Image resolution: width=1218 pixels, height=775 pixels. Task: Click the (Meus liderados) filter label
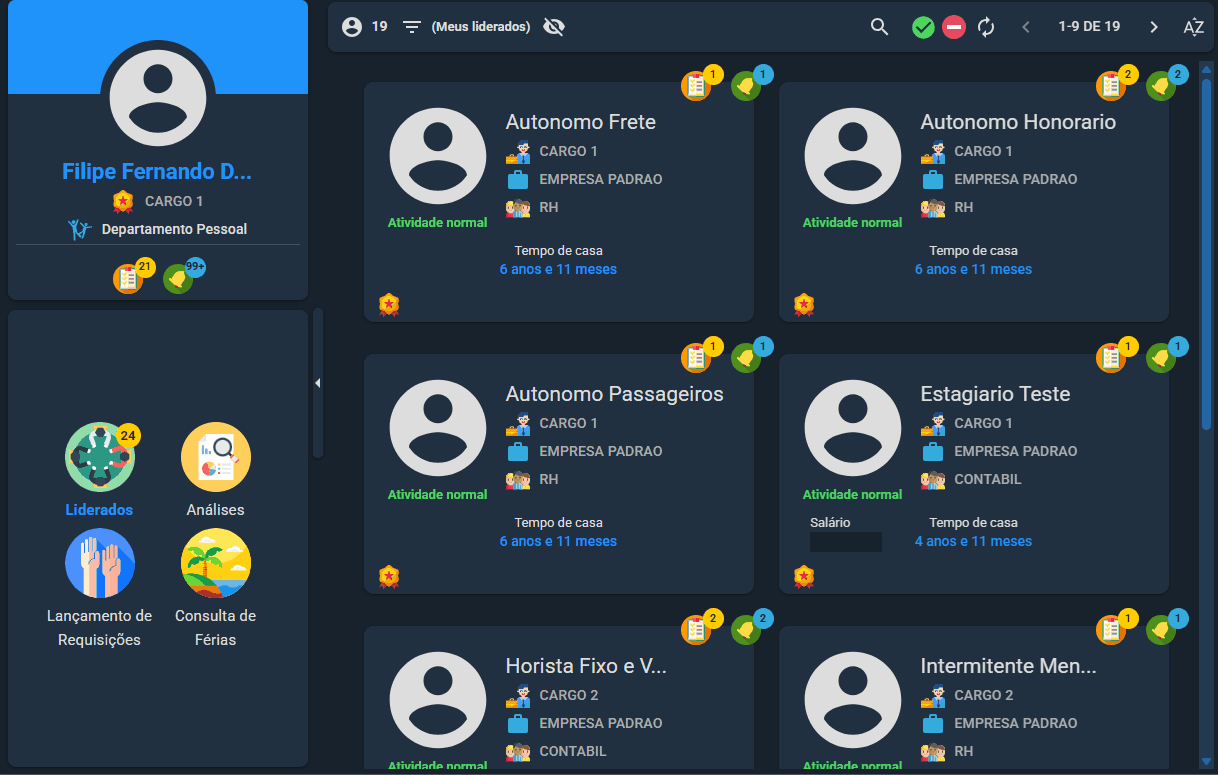481,27
